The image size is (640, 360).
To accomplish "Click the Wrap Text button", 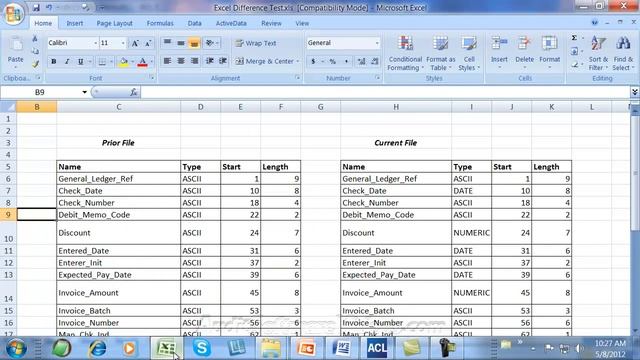I will point(256,43).
